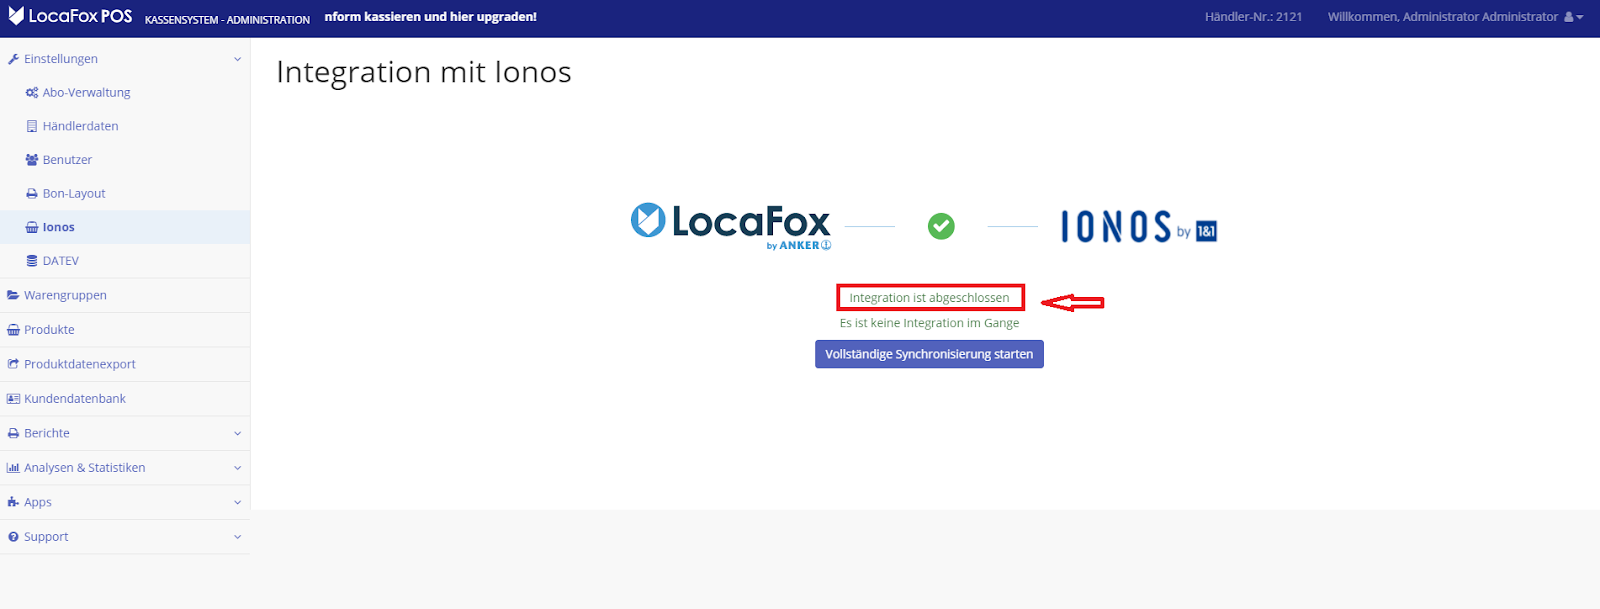Collapse the Einstellungen section chevron

click(237, 59)
